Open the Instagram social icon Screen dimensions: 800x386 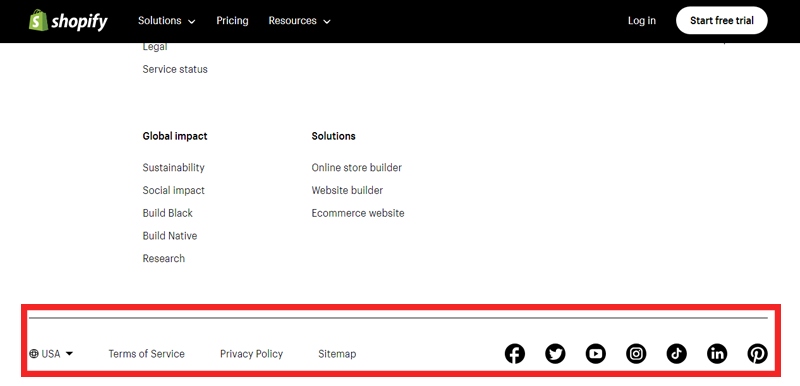coord(636,353)
